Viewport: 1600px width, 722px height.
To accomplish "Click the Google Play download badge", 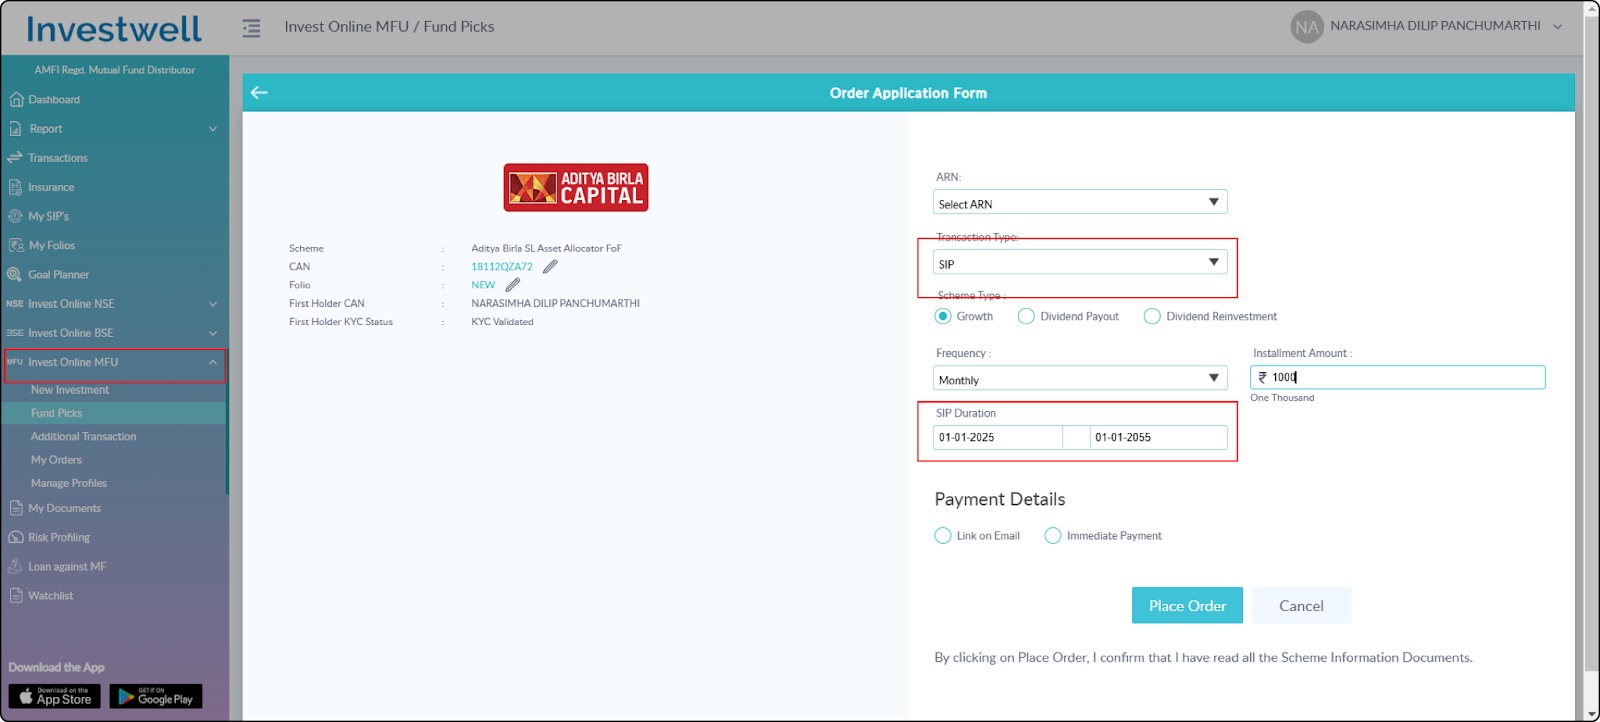I will pos(156,696).
